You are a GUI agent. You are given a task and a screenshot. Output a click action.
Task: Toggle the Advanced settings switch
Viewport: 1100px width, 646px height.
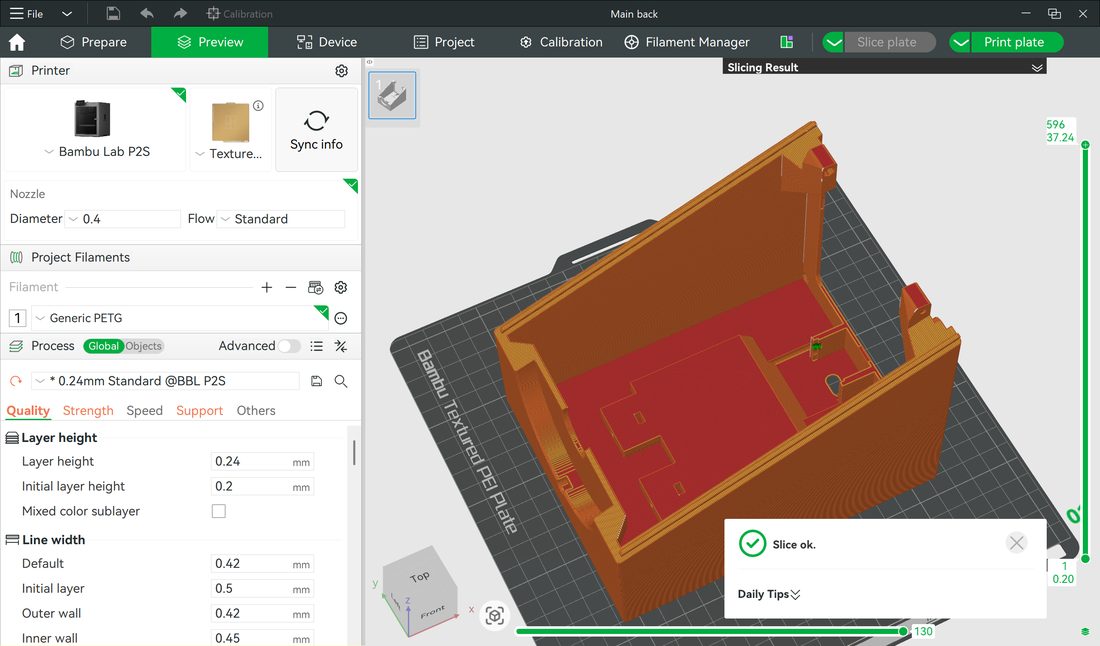click(288, 346)
